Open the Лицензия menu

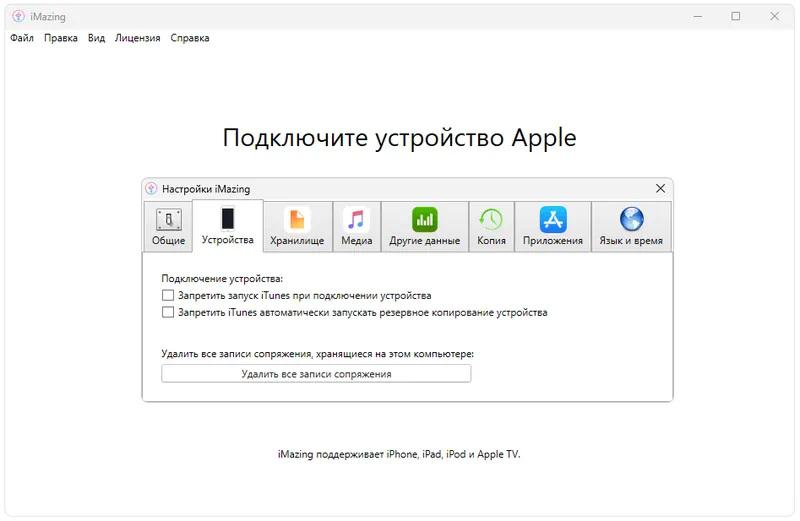pos(138,38)
